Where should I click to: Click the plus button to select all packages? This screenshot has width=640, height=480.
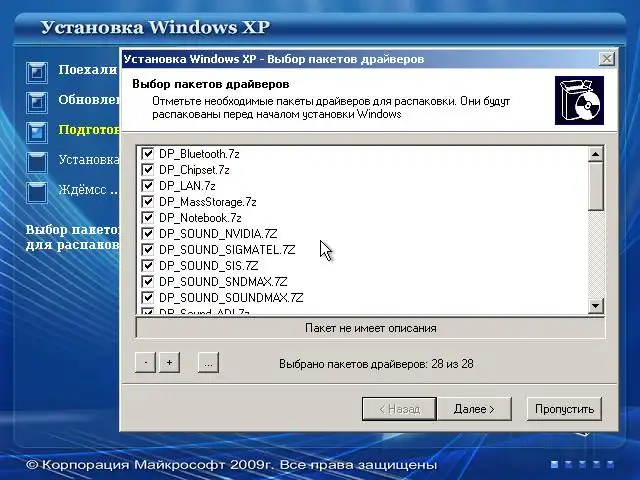point(169,362)
